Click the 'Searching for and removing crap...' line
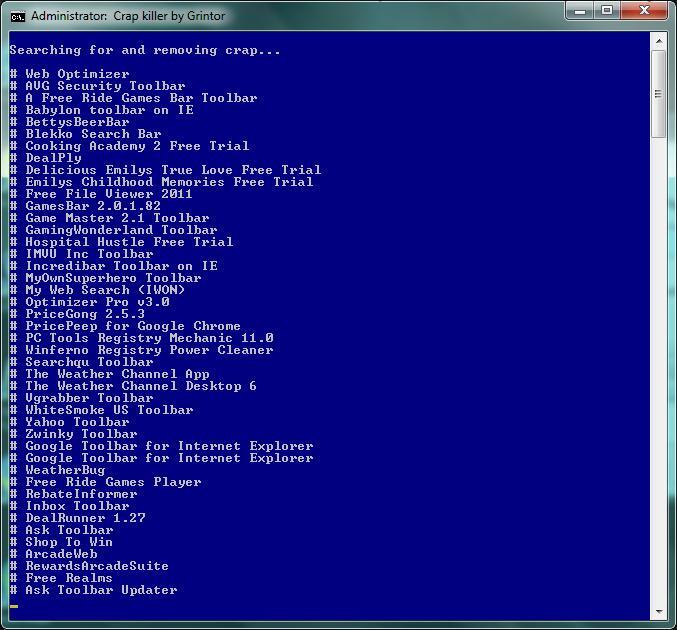Image resolution: width=677 pixels, height=630 pixels. 145,50
